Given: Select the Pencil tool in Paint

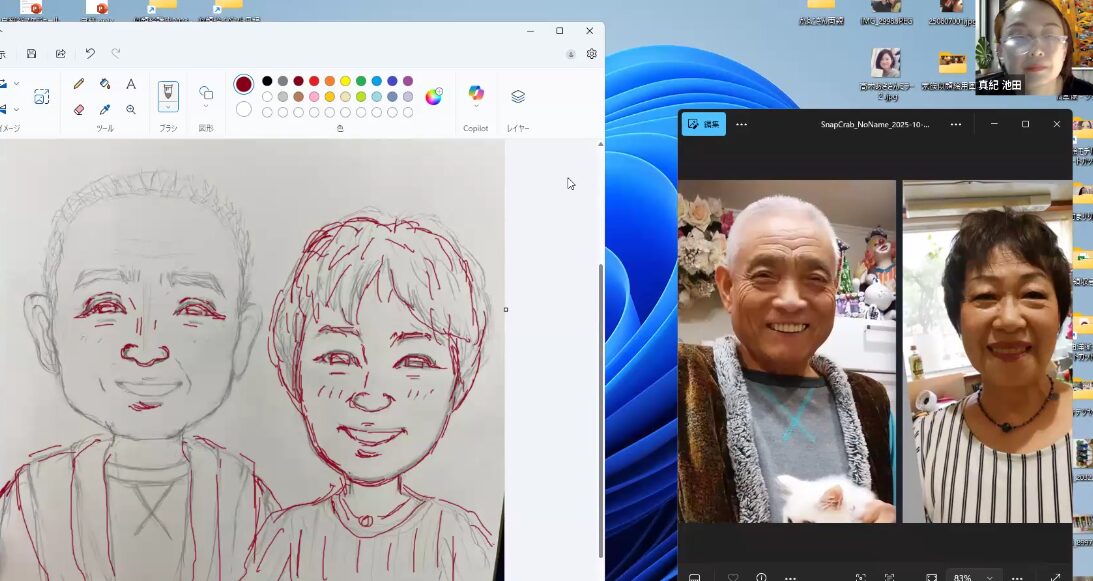Looking at the screenshot, I should pyautogui.click(x=79, y=84).
